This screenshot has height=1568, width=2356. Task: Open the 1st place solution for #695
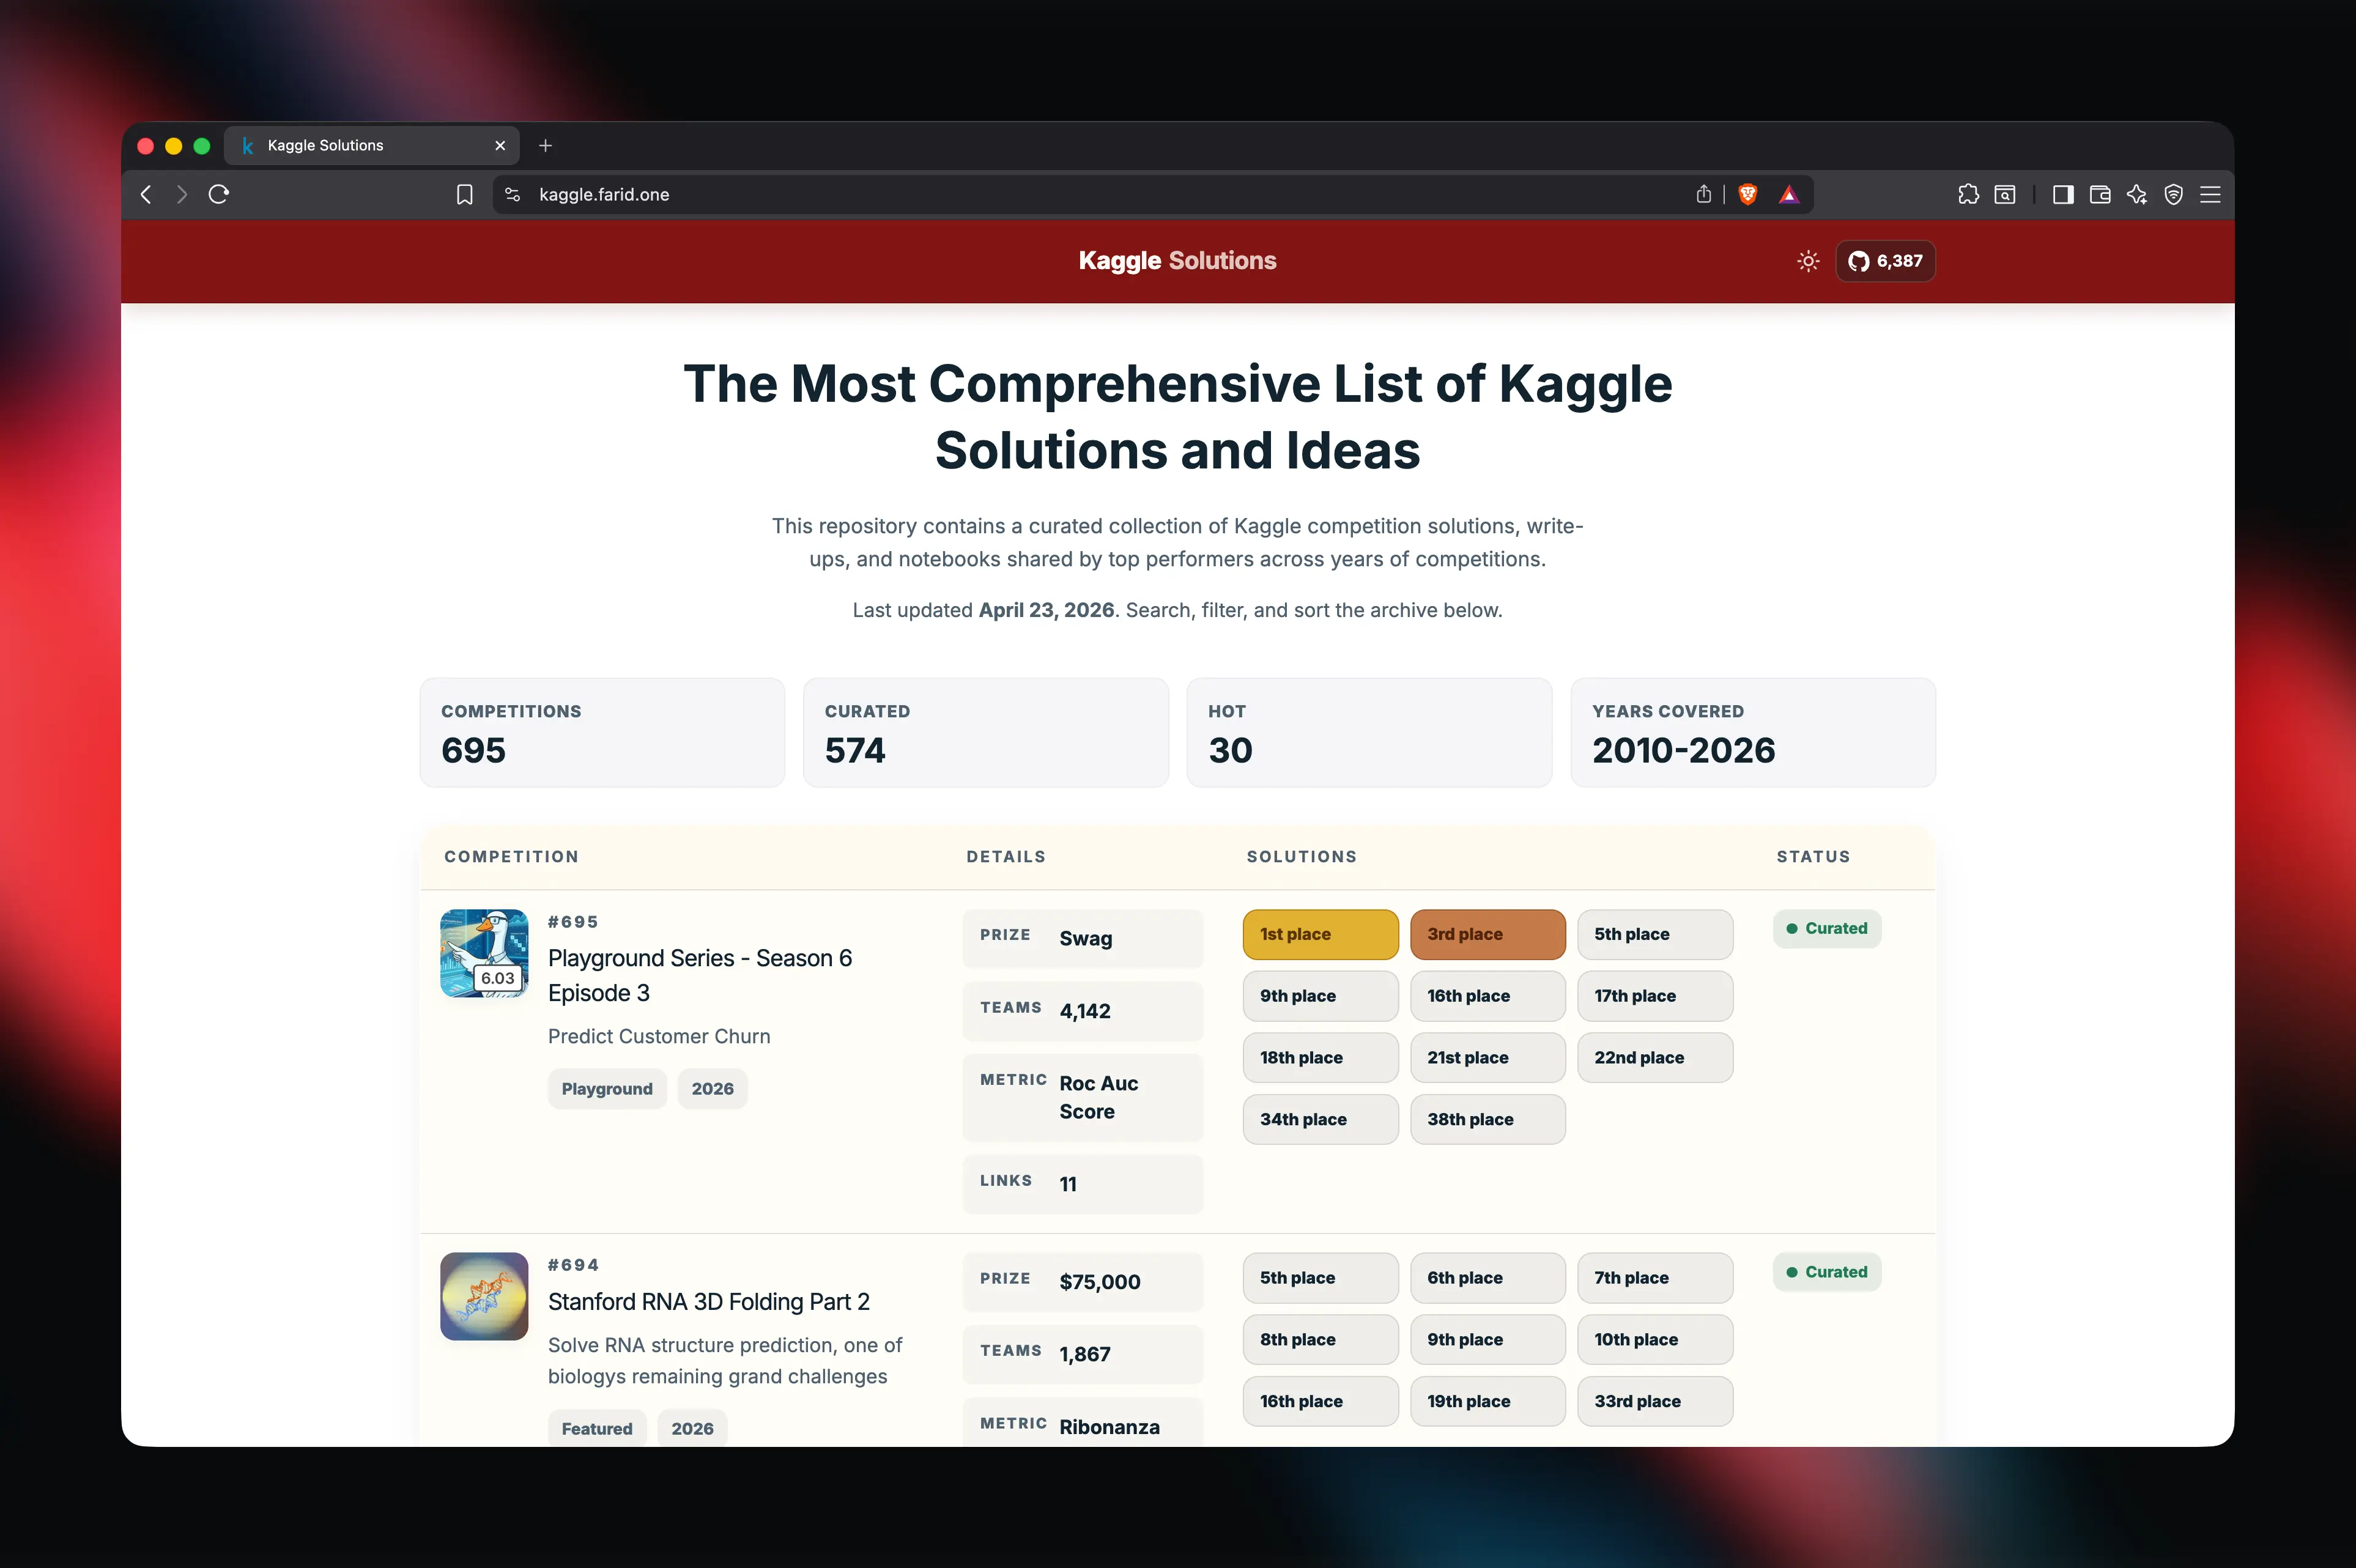point(1320,934)
